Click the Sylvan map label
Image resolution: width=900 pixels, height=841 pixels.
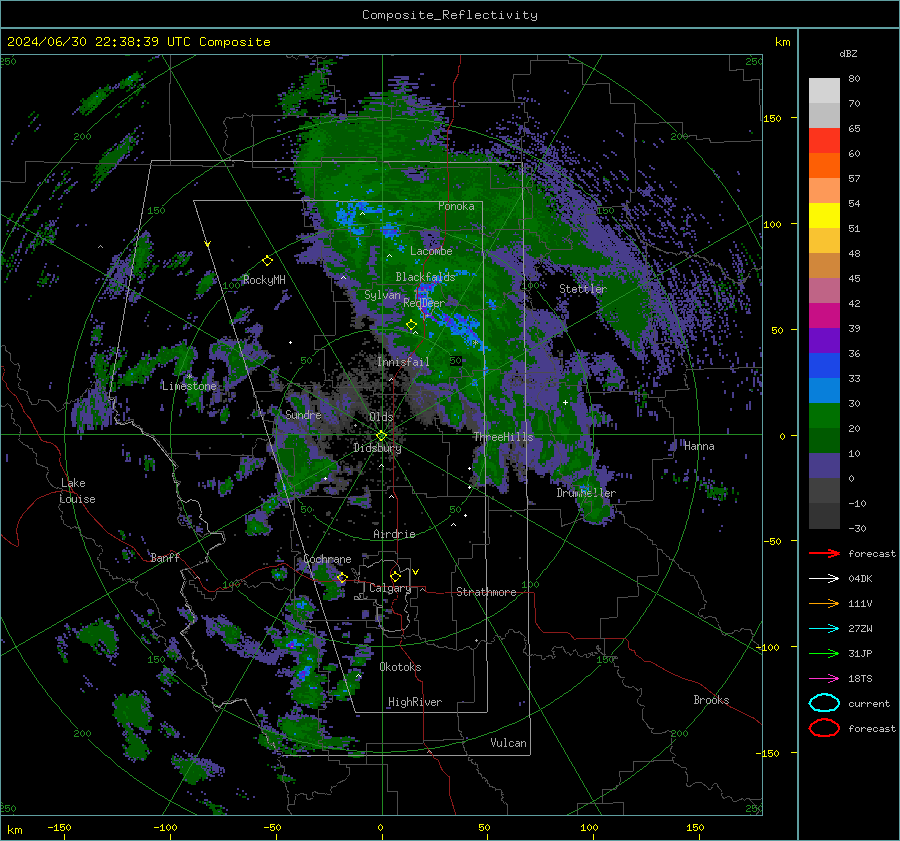click(x=382, y=295)
